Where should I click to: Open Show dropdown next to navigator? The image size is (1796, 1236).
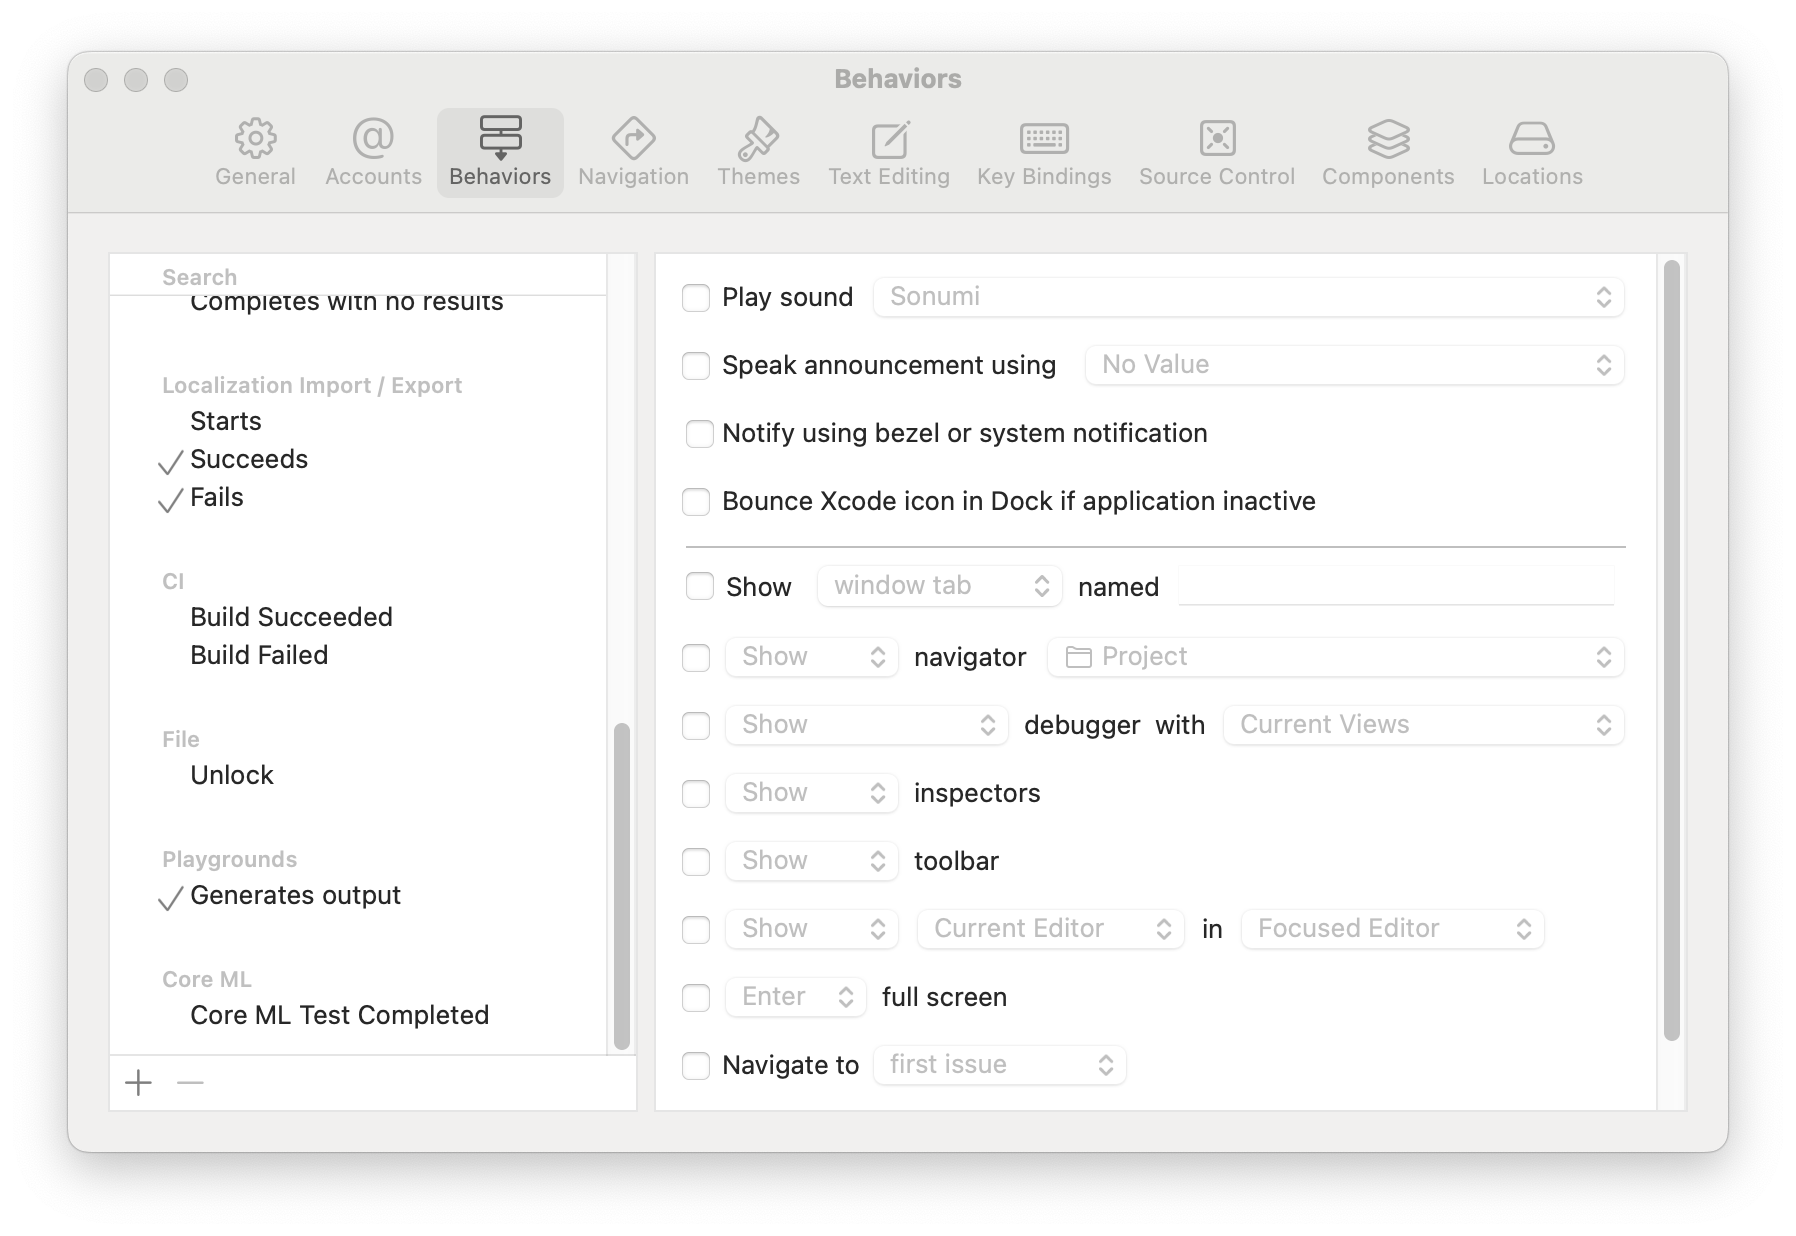811,657
